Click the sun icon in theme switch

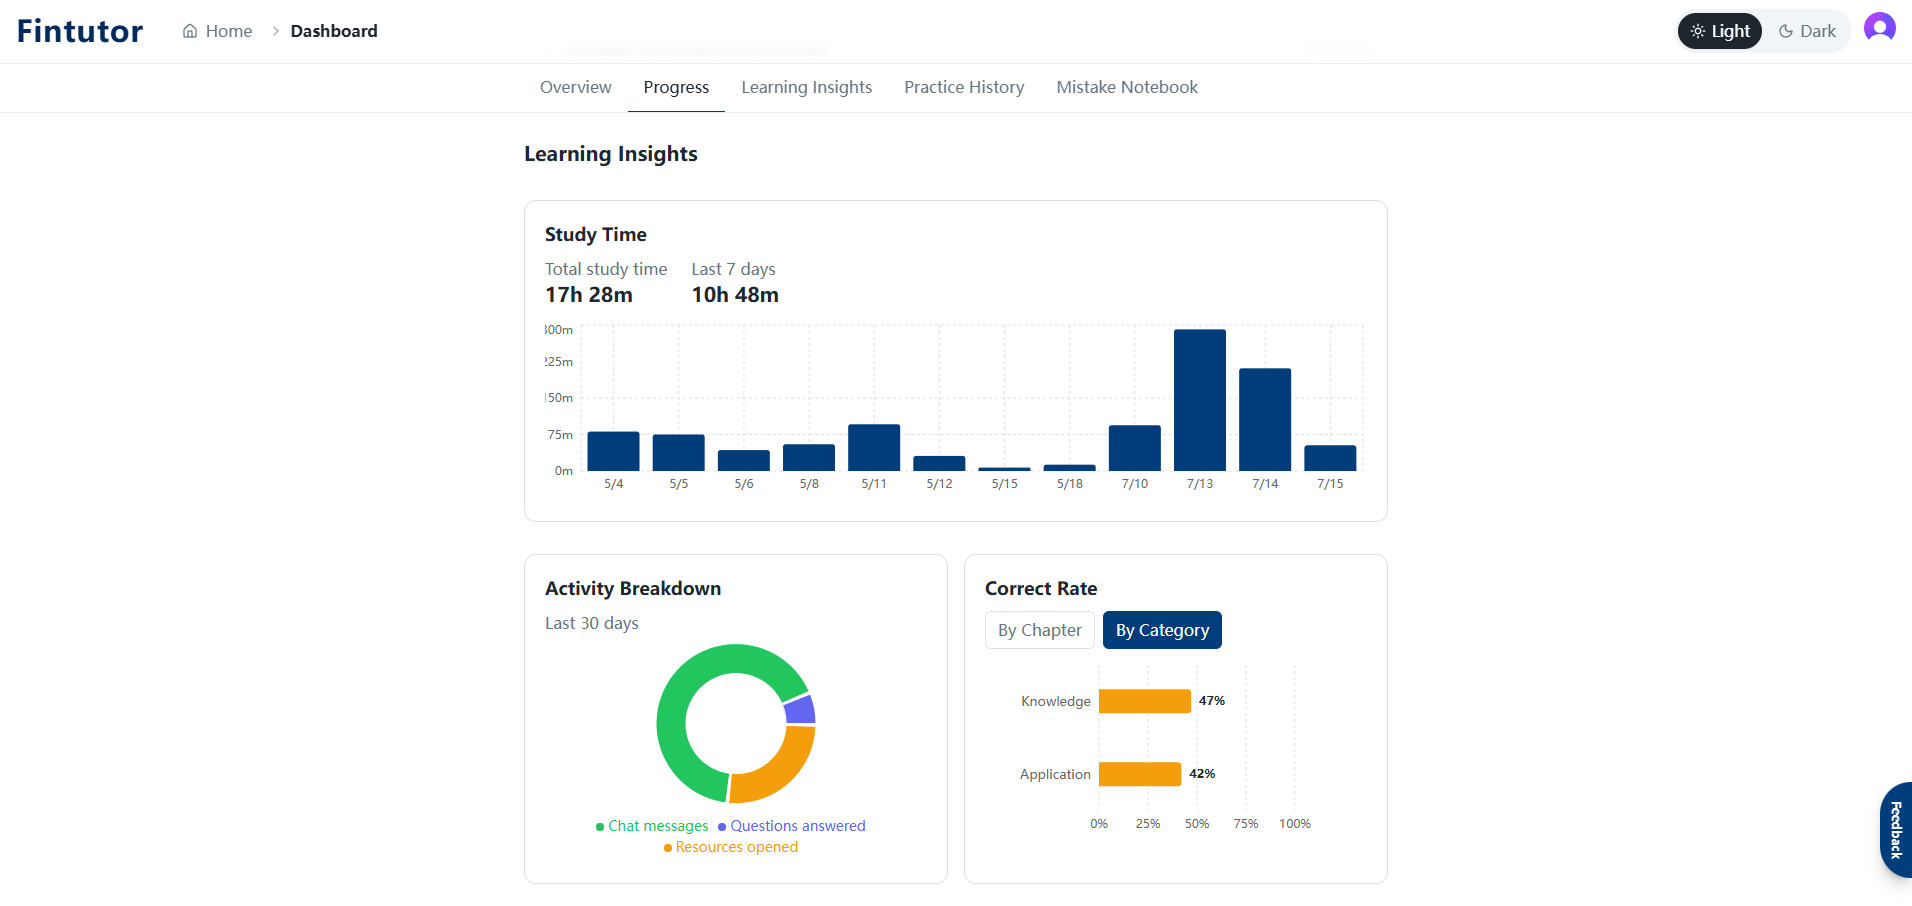pyautogui.click(x=1698, y=31)
